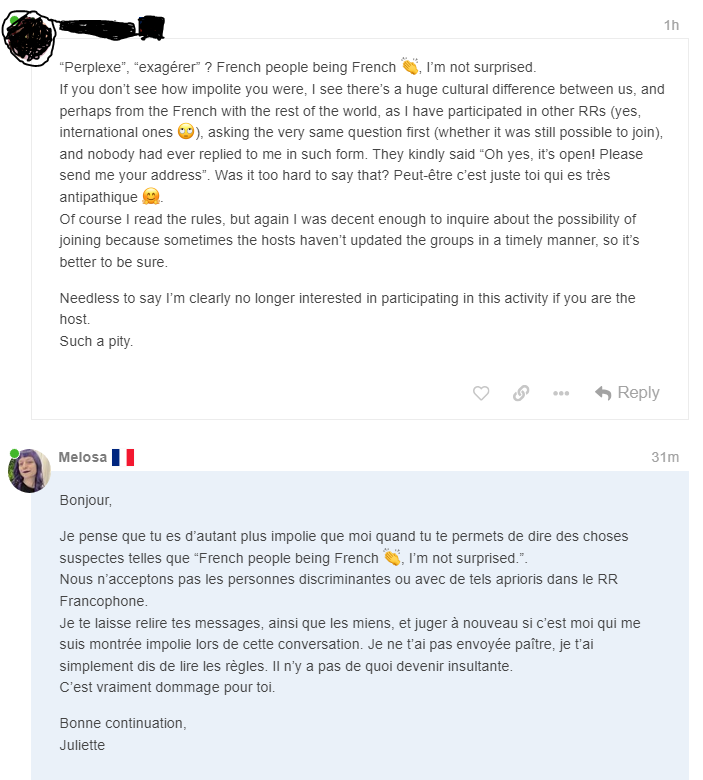Screen dimensions: 703x780
Task: Click the clapping hands emoji in first post
Action: click(x=410, y=67)
